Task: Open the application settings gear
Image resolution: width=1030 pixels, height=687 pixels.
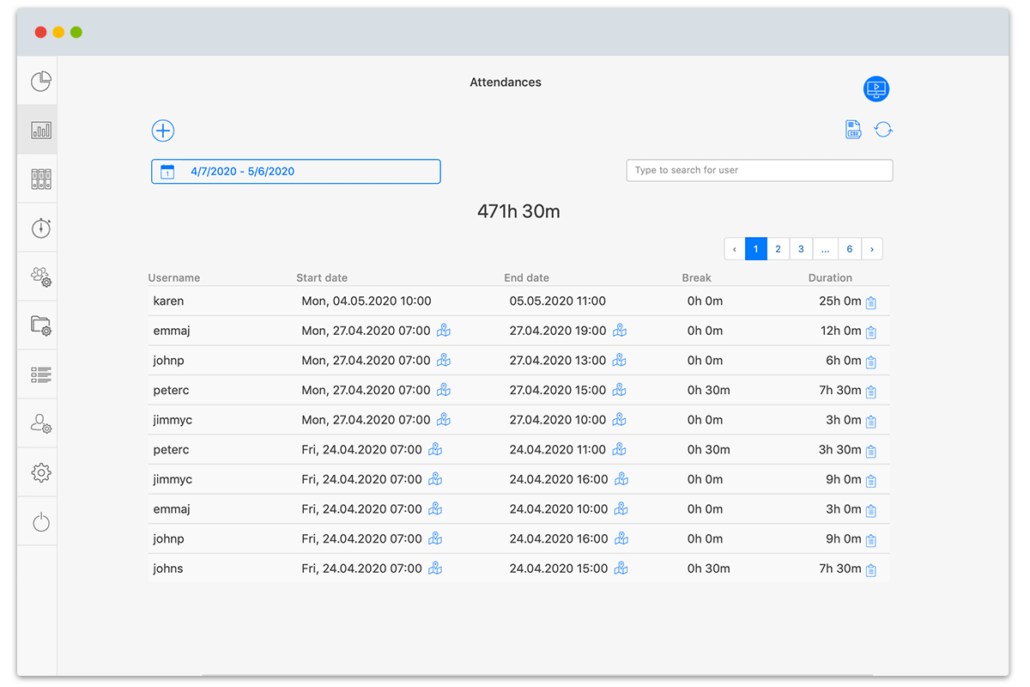Action: [39, 472]
